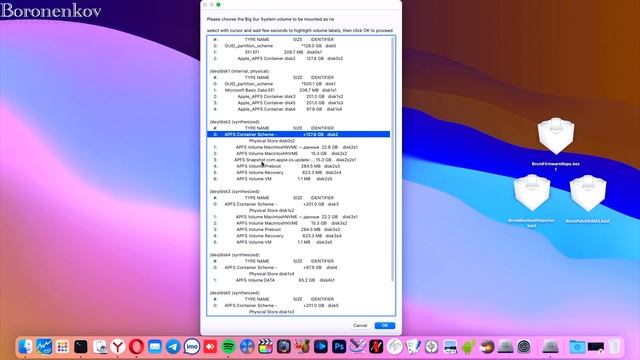The height and width of the screenshot is (360, 640).
Task: Open Photoshop from the dock
Action: click(339, 347)
